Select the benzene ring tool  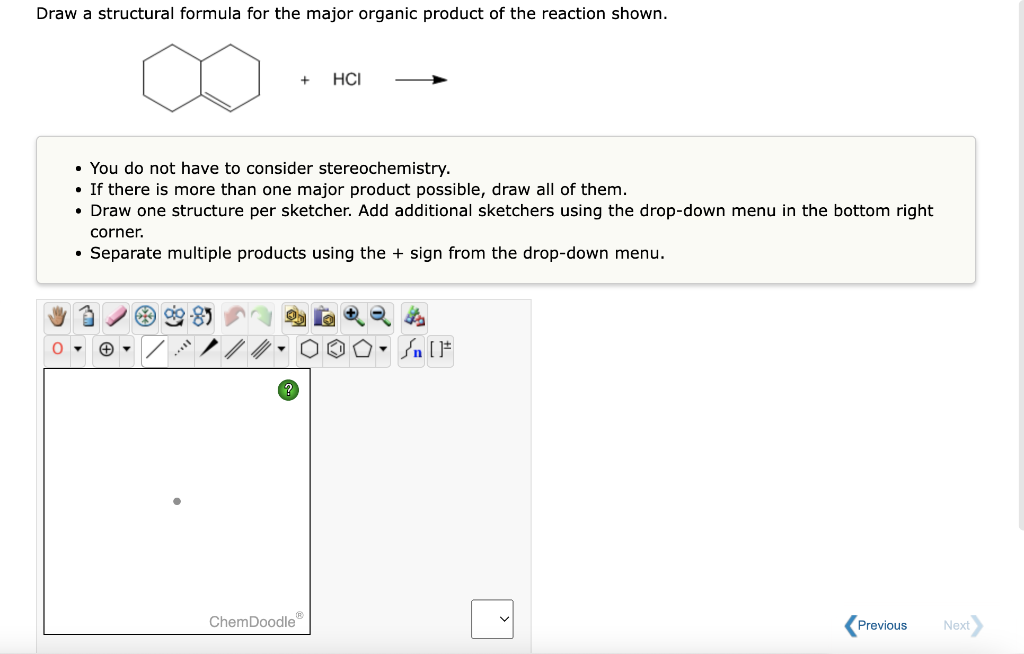point(336,350)
